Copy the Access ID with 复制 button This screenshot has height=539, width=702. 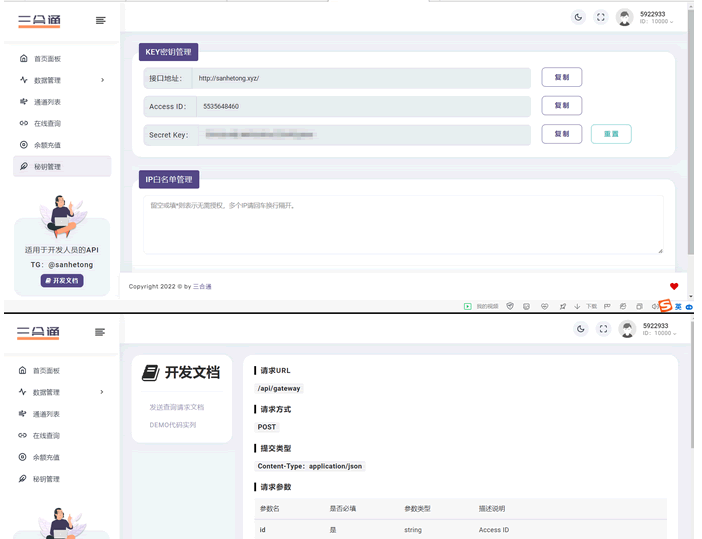561,106
